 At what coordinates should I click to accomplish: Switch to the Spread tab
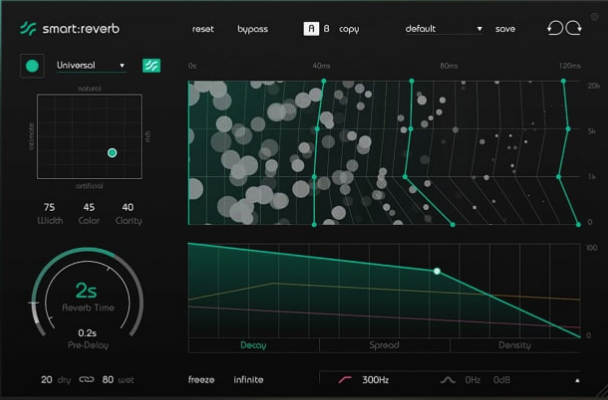pos(384,345)
